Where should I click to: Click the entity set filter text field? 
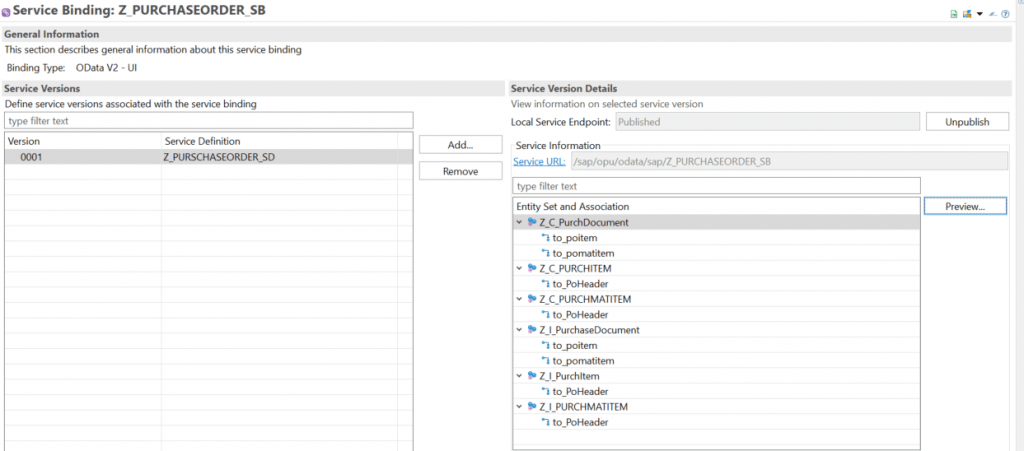(x=716, y=185)
